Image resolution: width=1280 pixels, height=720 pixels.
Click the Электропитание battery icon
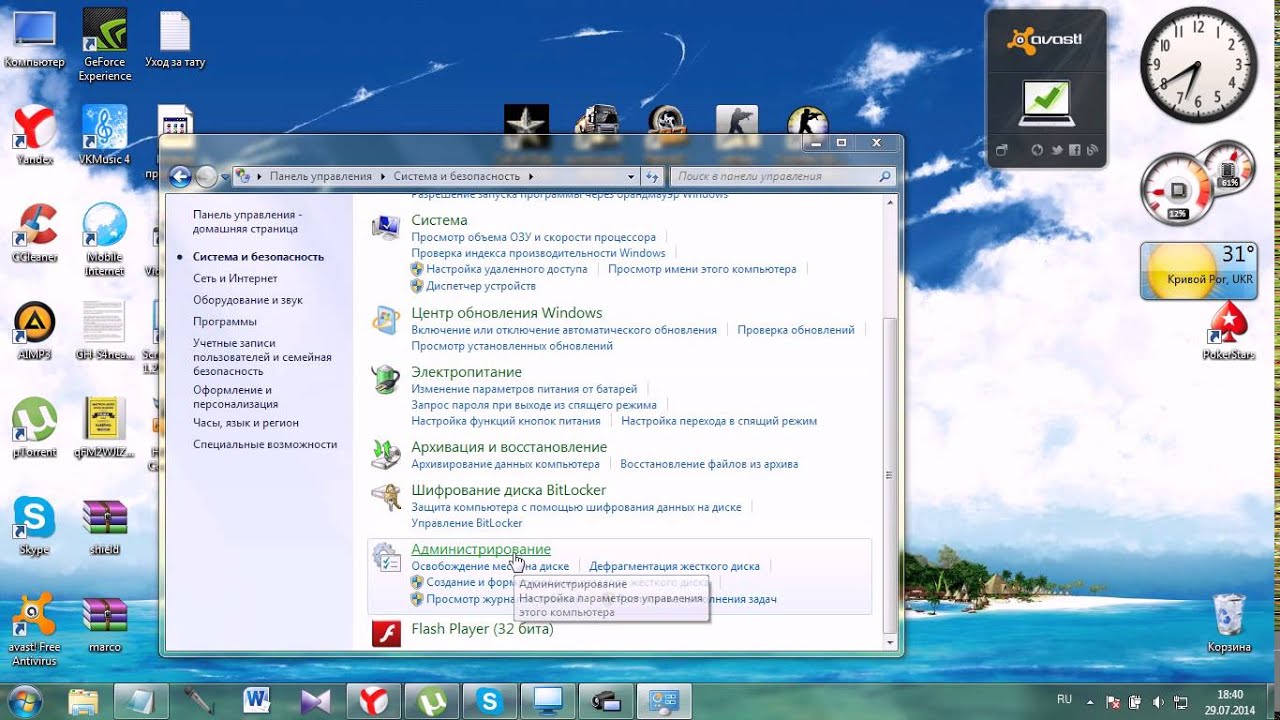click(386, 379)
